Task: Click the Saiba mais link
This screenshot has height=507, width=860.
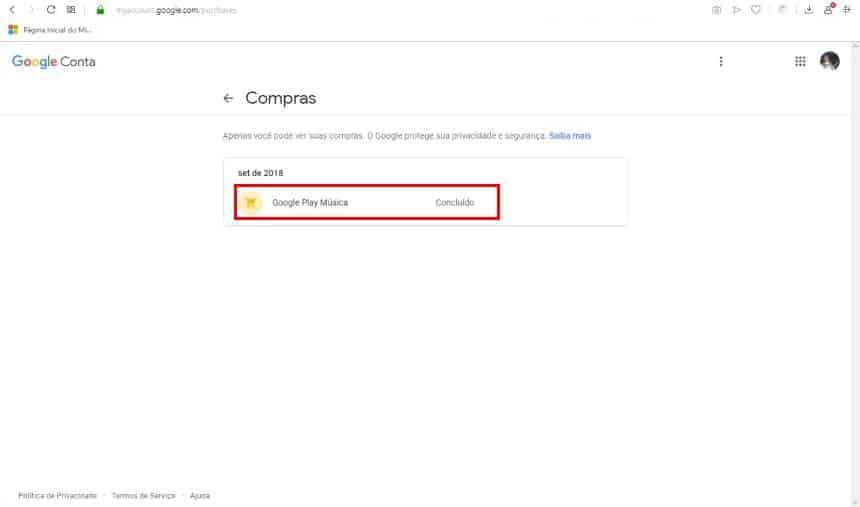Action: point(570,136)
